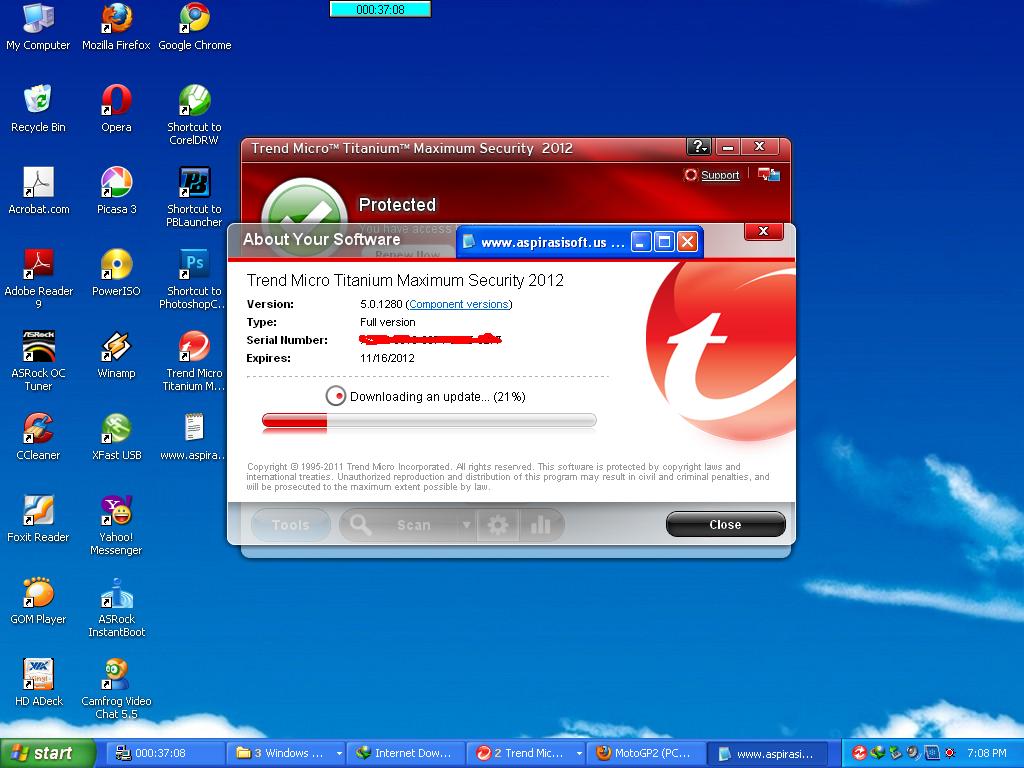Launch Adobe Reader 9 shortcut
The height and width of the screenshot is (768, 1024).
click(39, 279)
